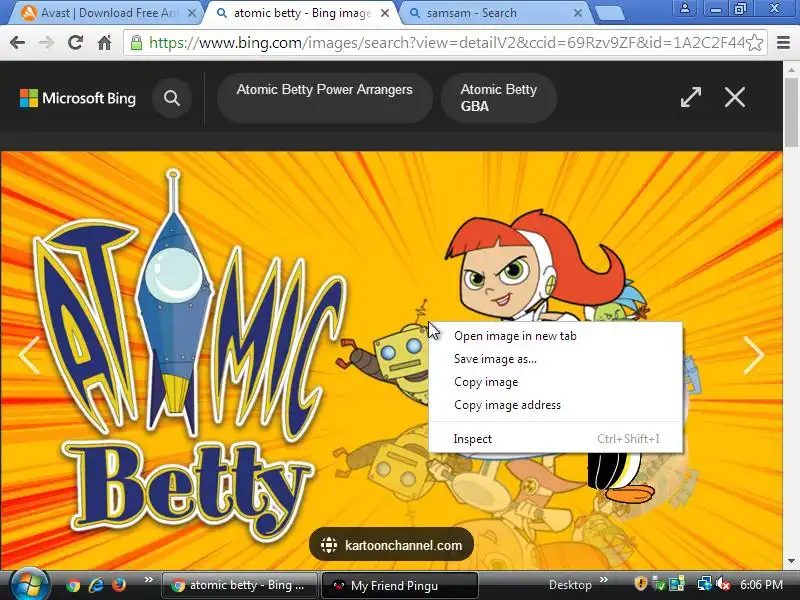Launch Internet Explorer from quick launch
Viewport: 800px width, 600px height.
(96, 585)
